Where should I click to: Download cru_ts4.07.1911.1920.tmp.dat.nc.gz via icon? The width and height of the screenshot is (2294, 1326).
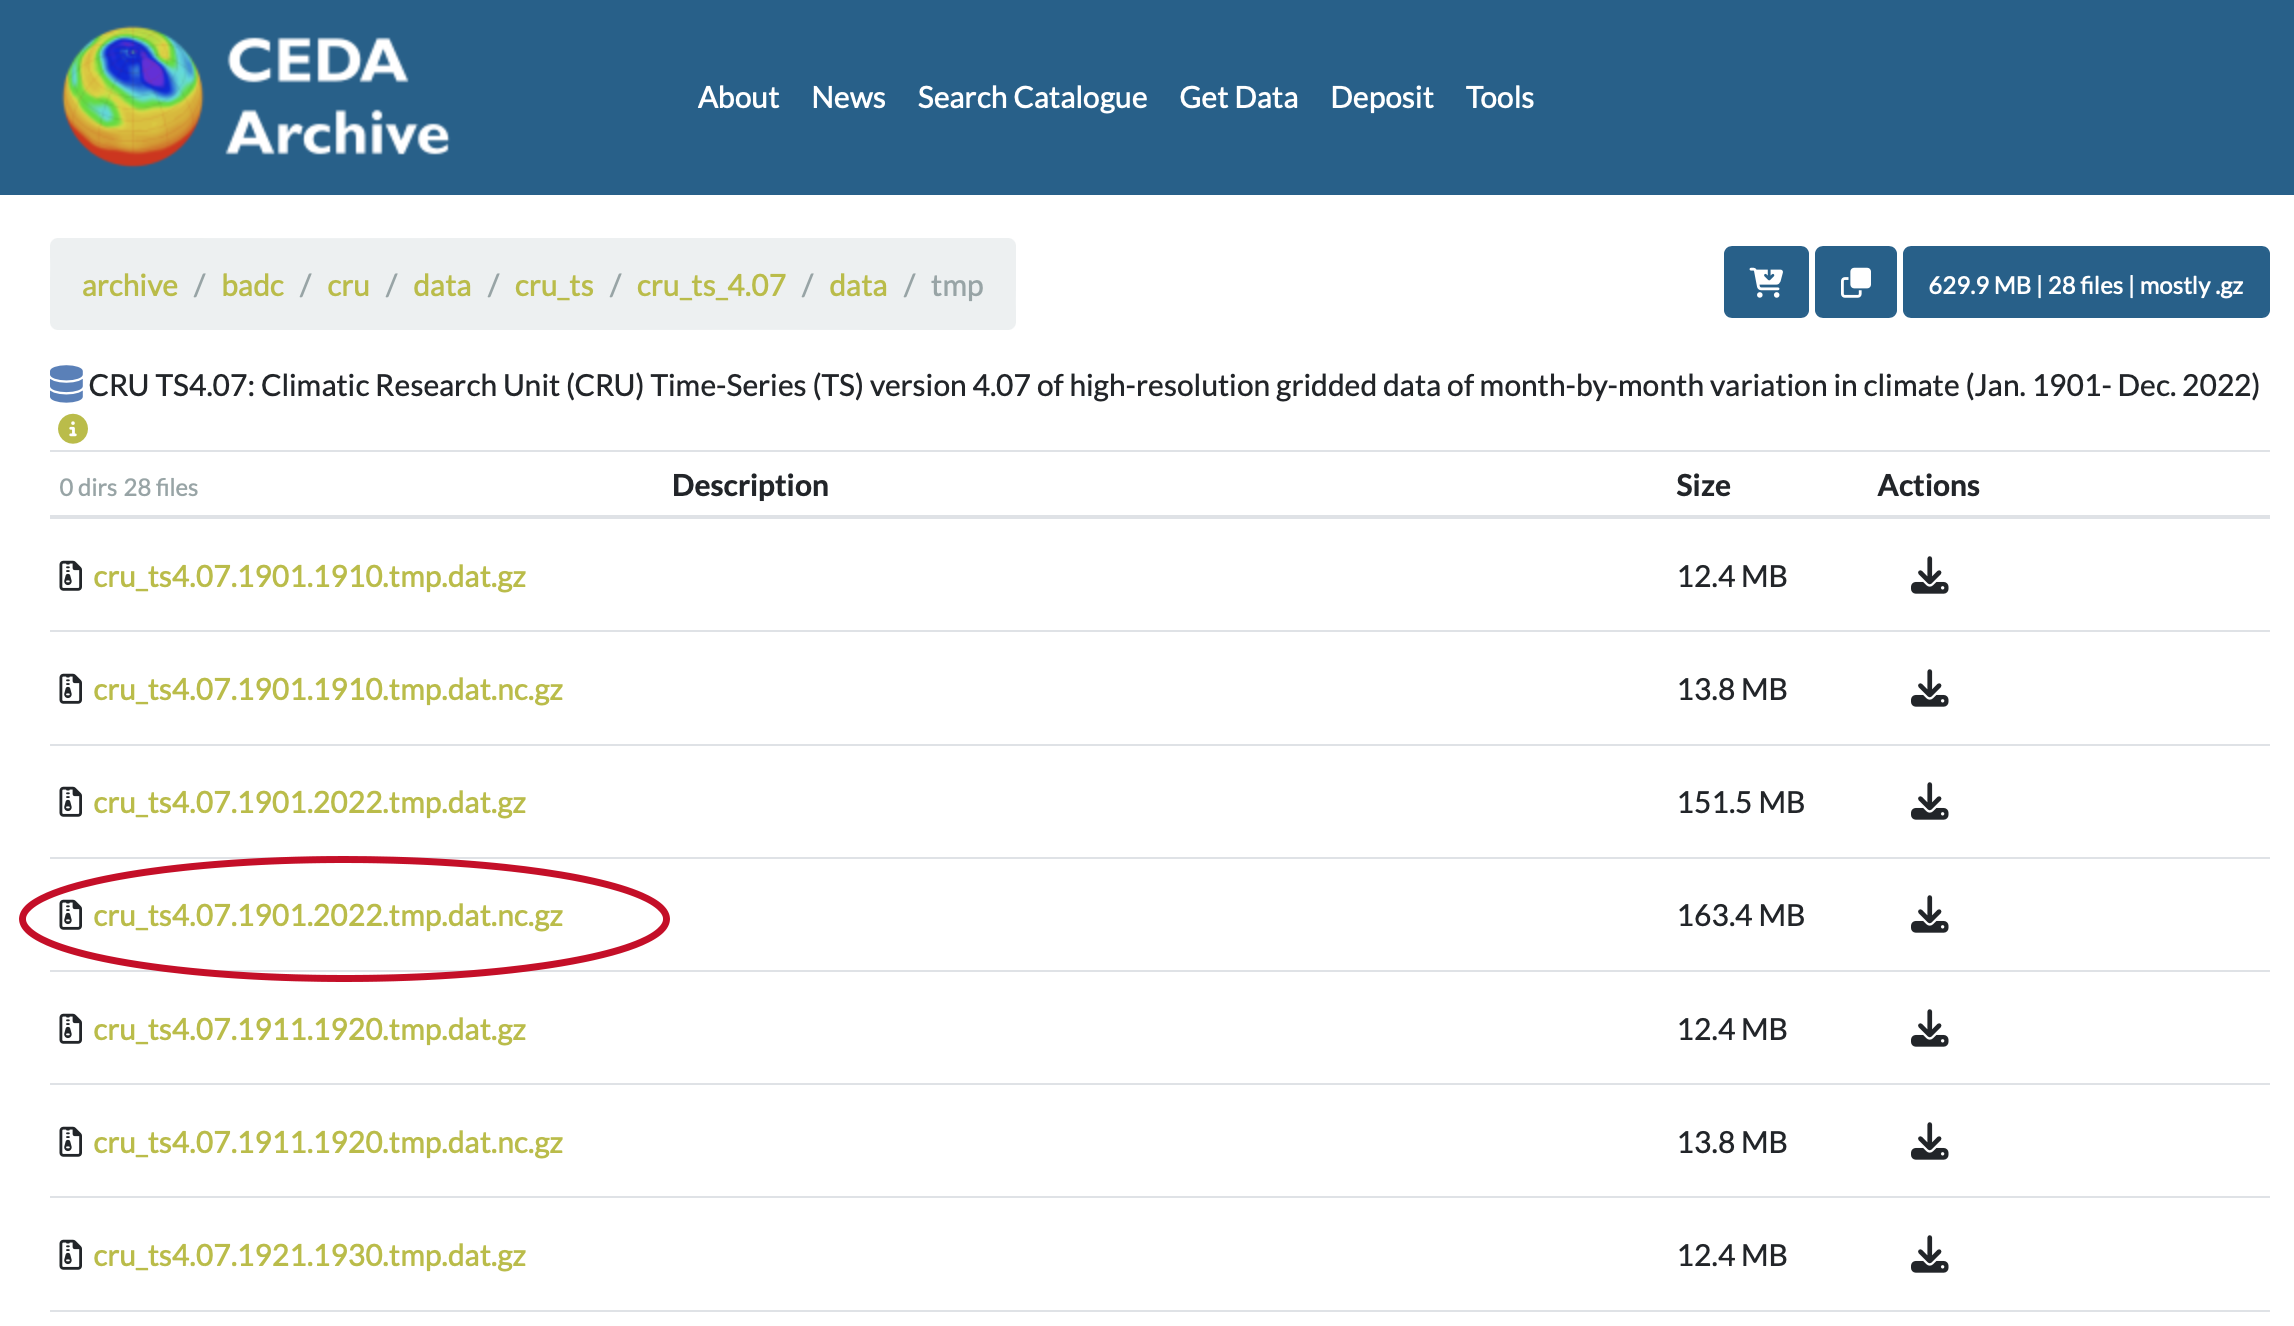[x=1929, y=1142]
